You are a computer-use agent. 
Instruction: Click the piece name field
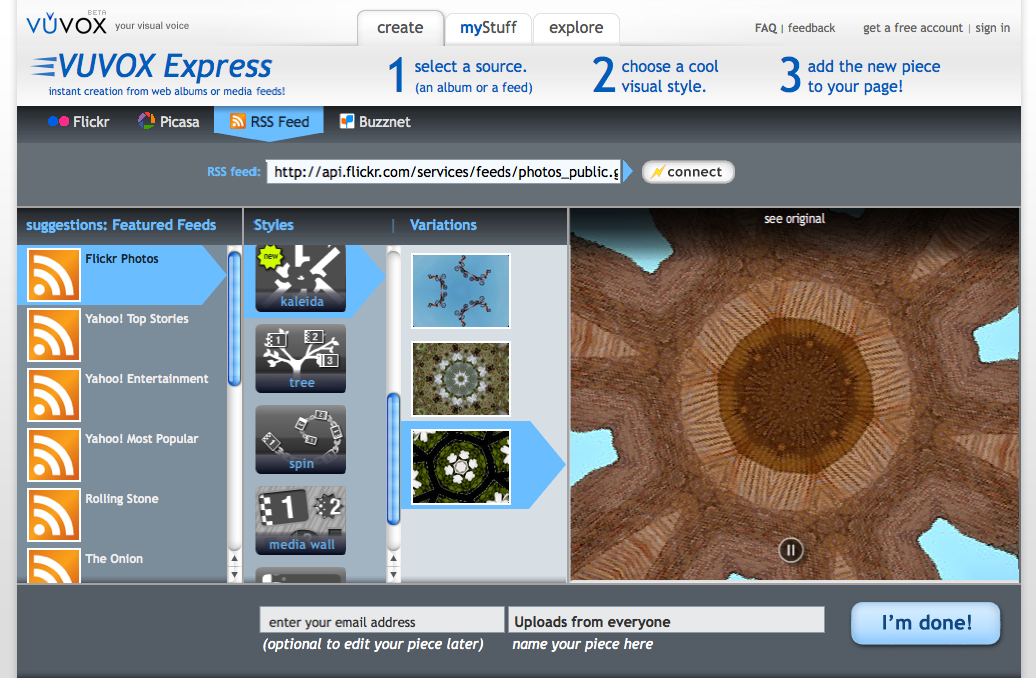click(666, 622)
